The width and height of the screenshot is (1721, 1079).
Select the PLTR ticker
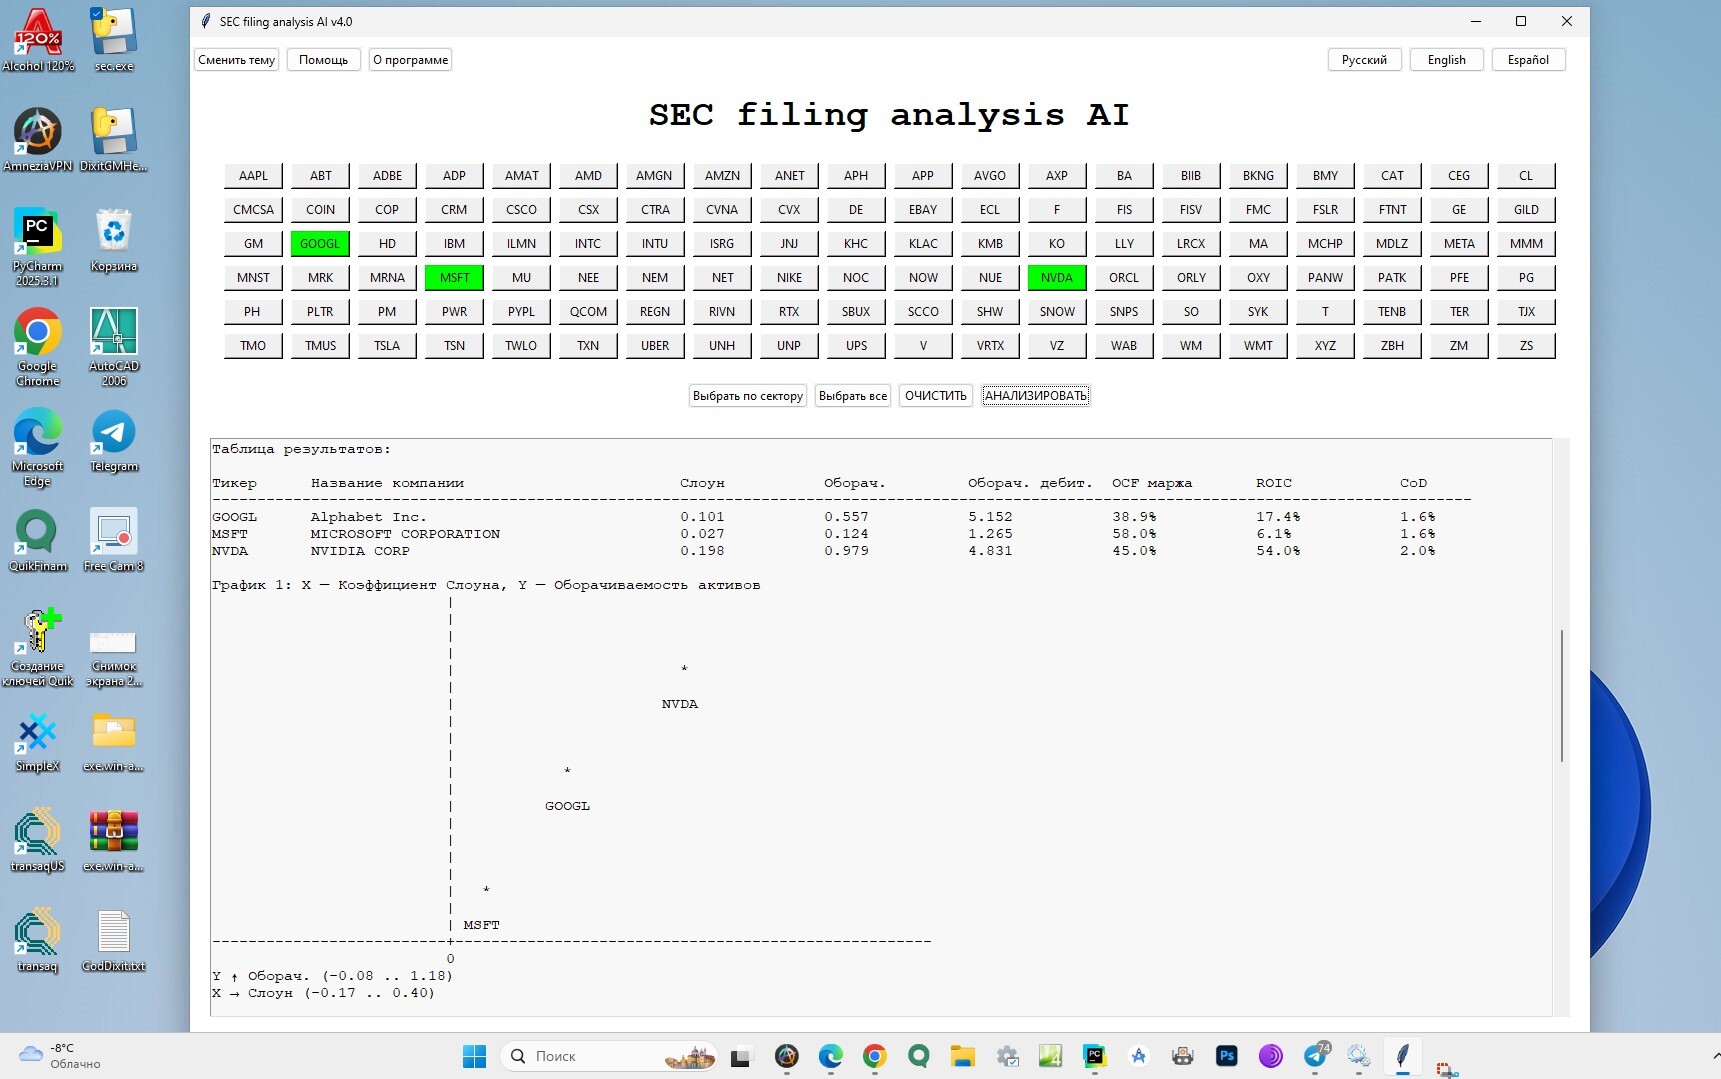click(320, 311)
